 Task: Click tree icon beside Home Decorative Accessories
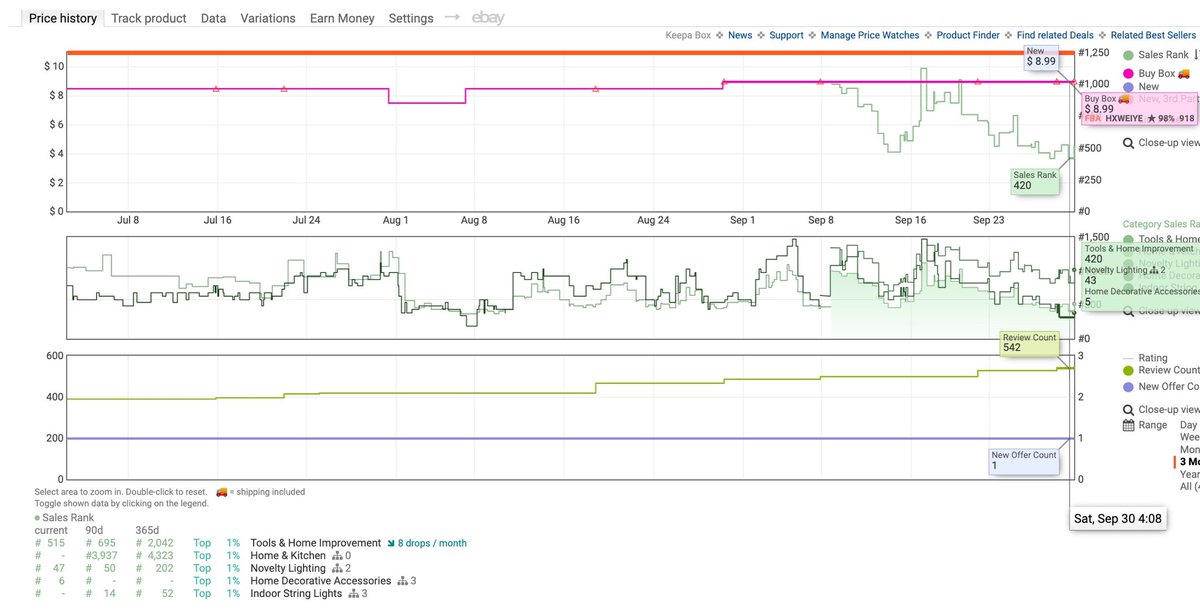click(402, 581)
